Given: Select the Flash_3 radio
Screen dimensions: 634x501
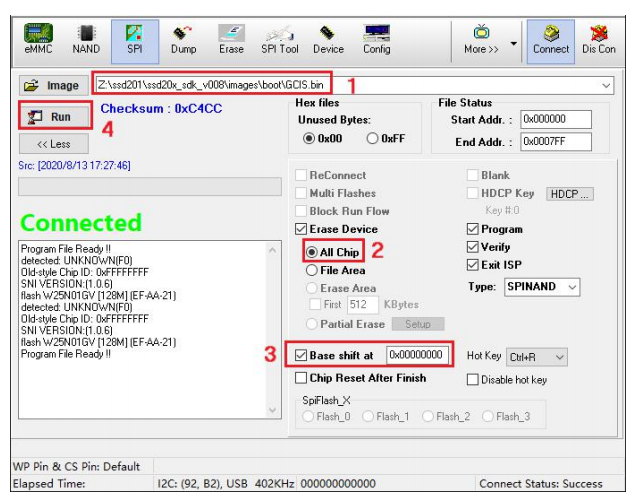Looking at the screenshot, I should 488,416.
